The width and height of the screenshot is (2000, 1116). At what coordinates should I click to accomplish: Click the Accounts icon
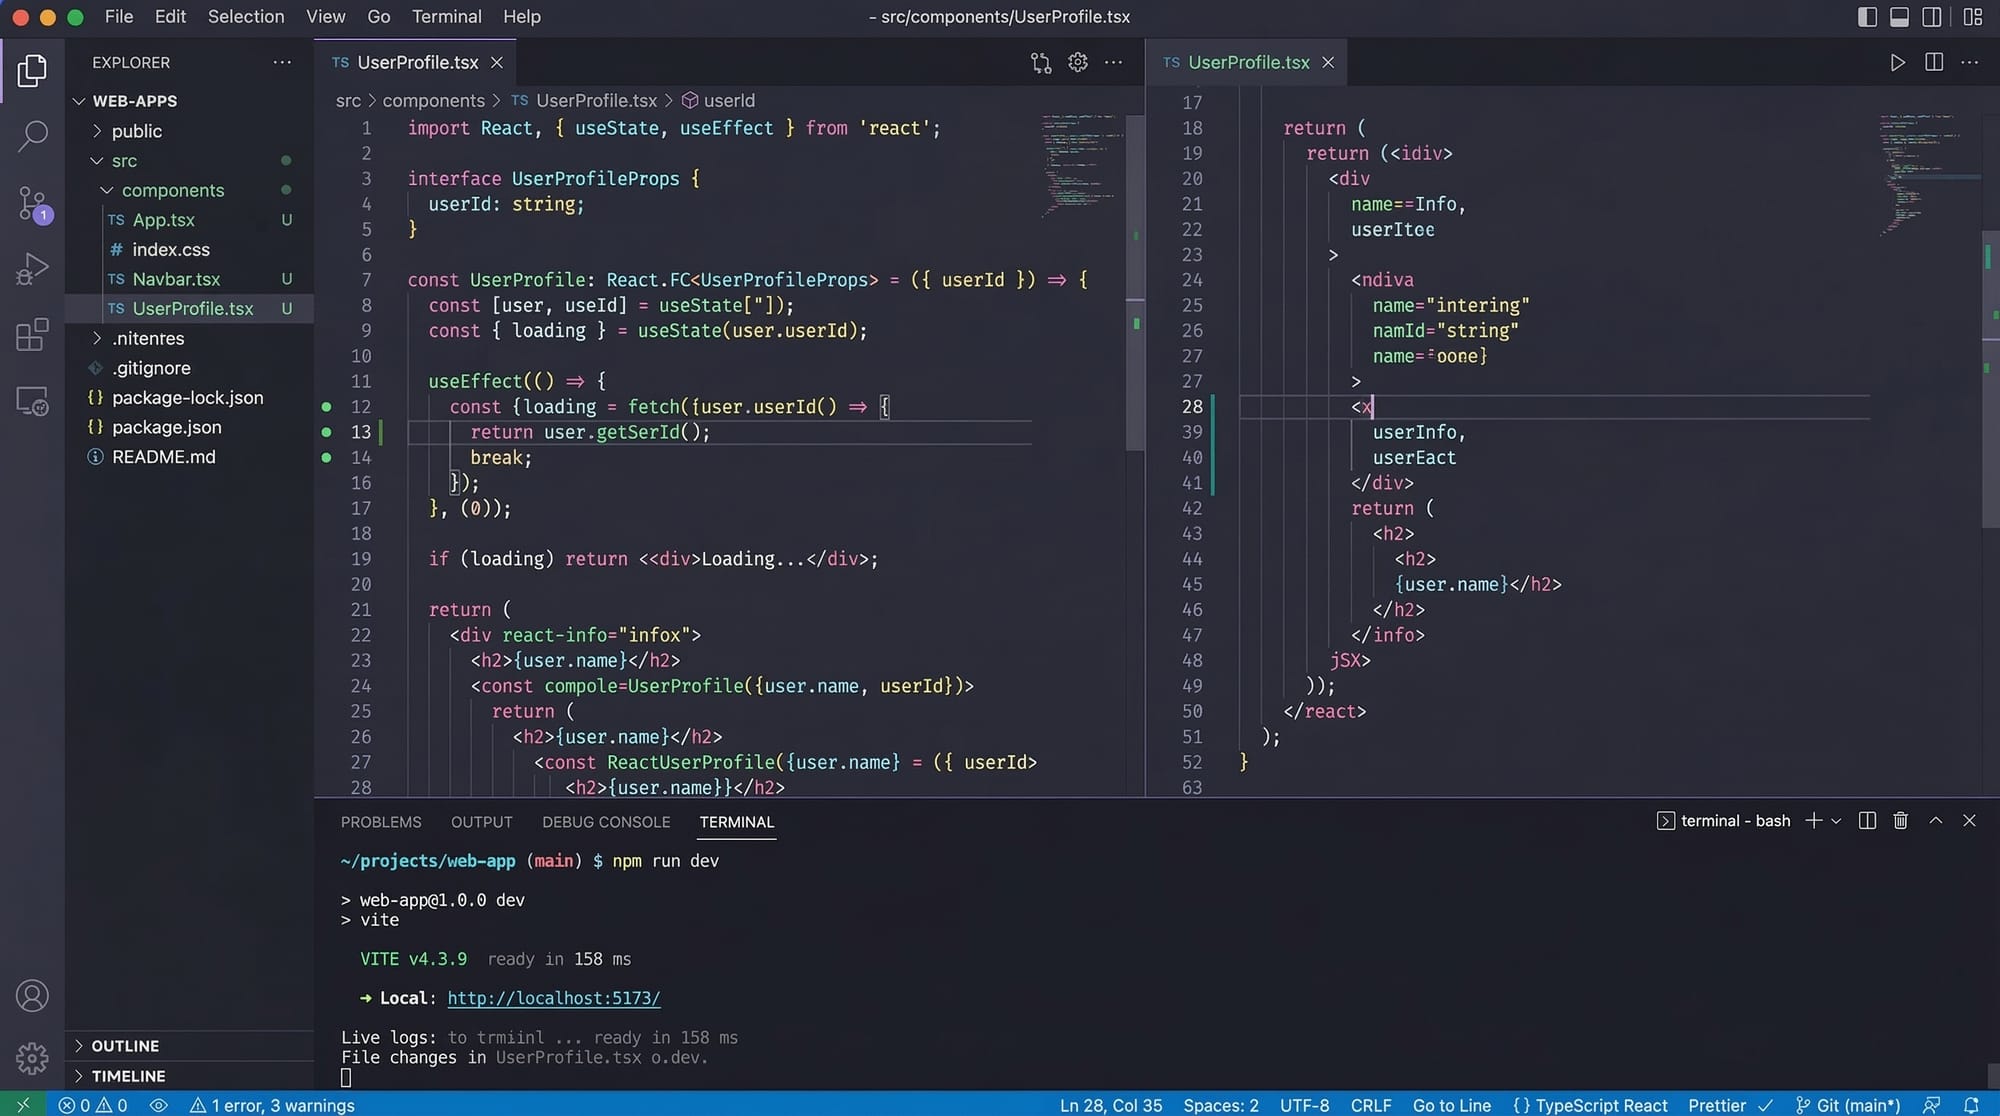coord(32,996)
